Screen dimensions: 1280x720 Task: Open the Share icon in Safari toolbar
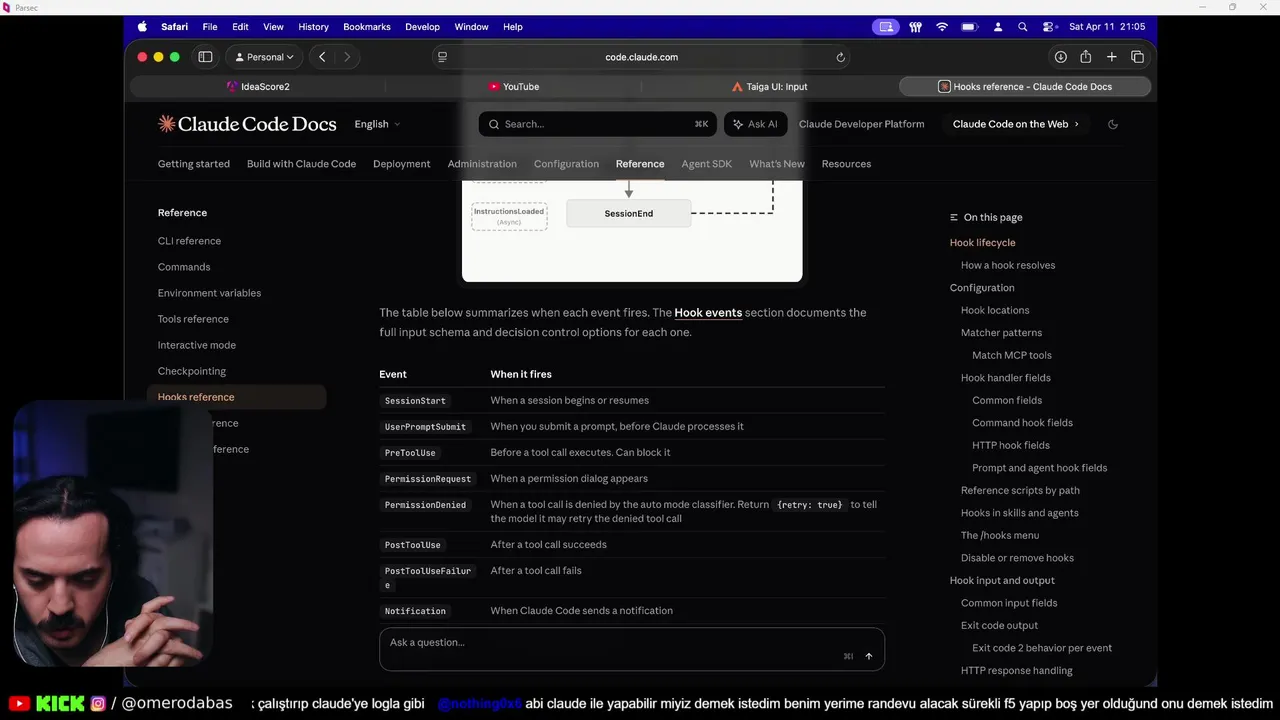[x=1085, y=57]
